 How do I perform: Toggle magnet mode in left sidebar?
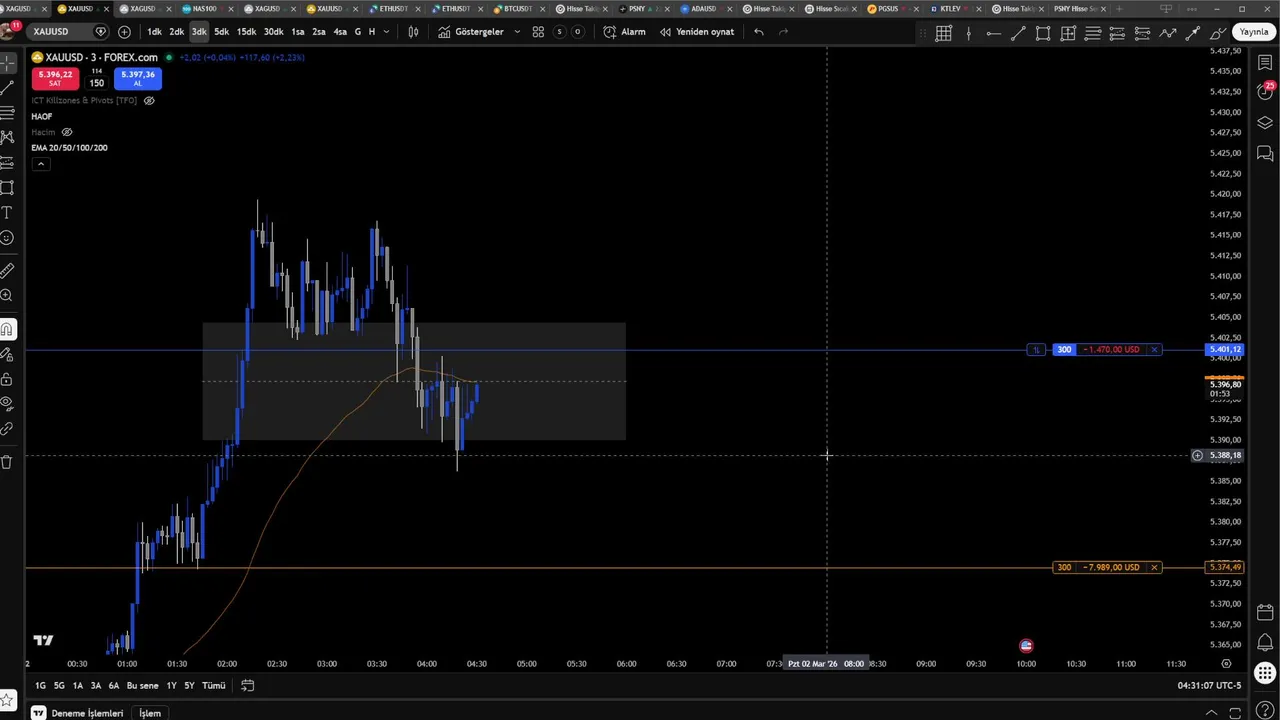[x=7, y=329]
